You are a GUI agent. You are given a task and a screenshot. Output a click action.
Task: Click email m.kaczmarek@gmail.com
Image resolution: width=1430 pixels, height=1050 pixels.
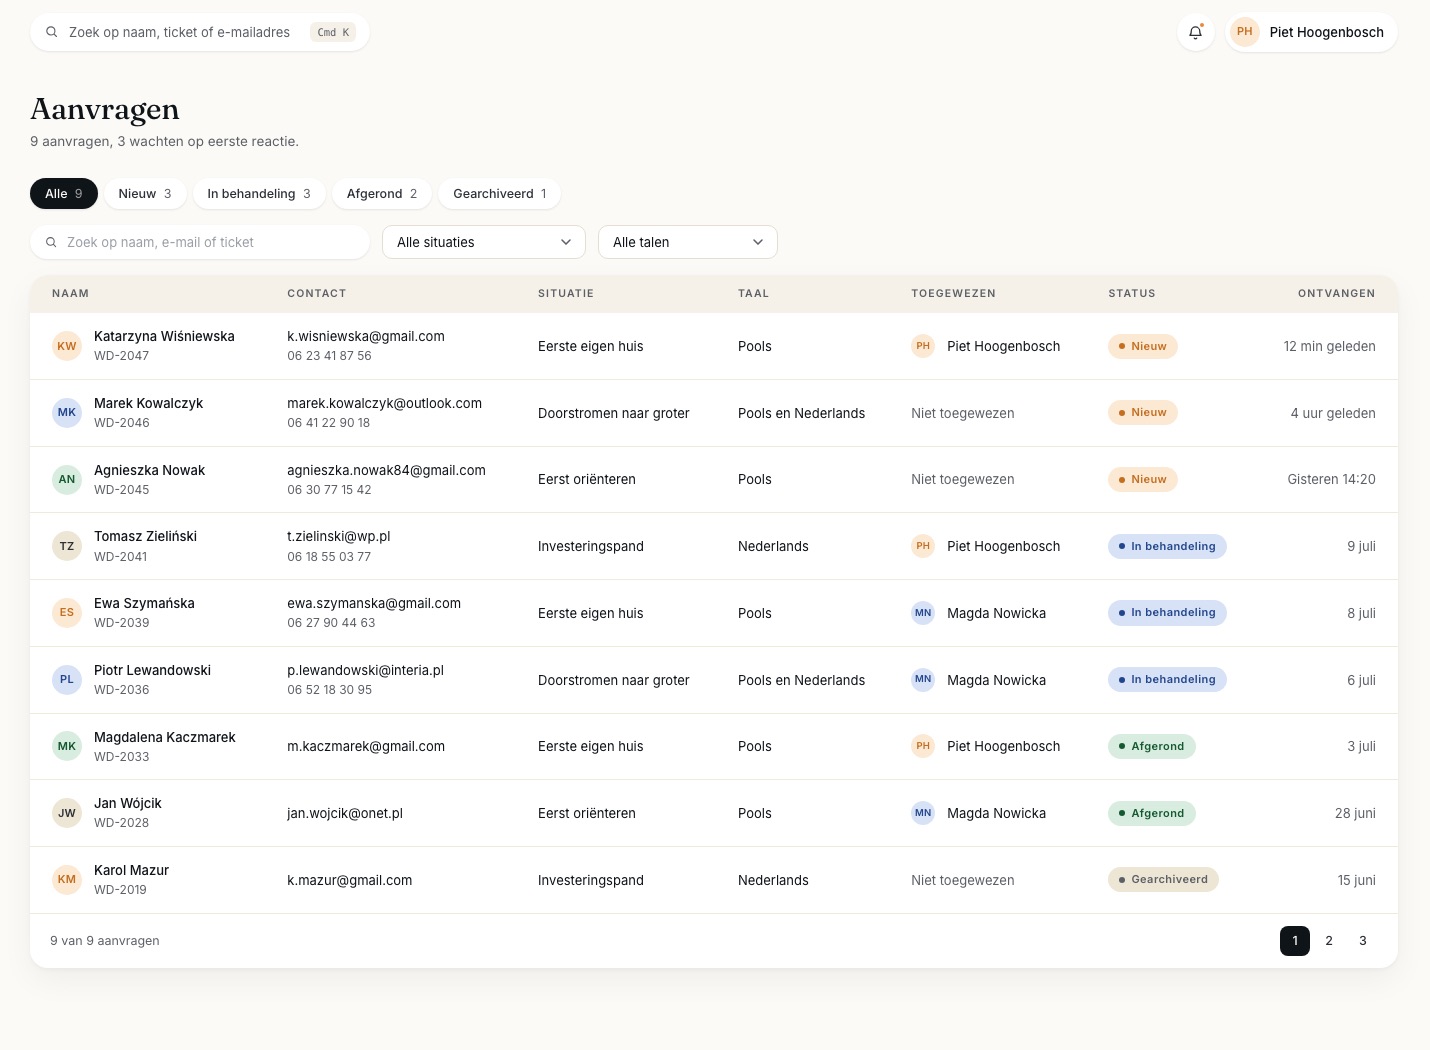pyautogui.click(x=366, y=746)
